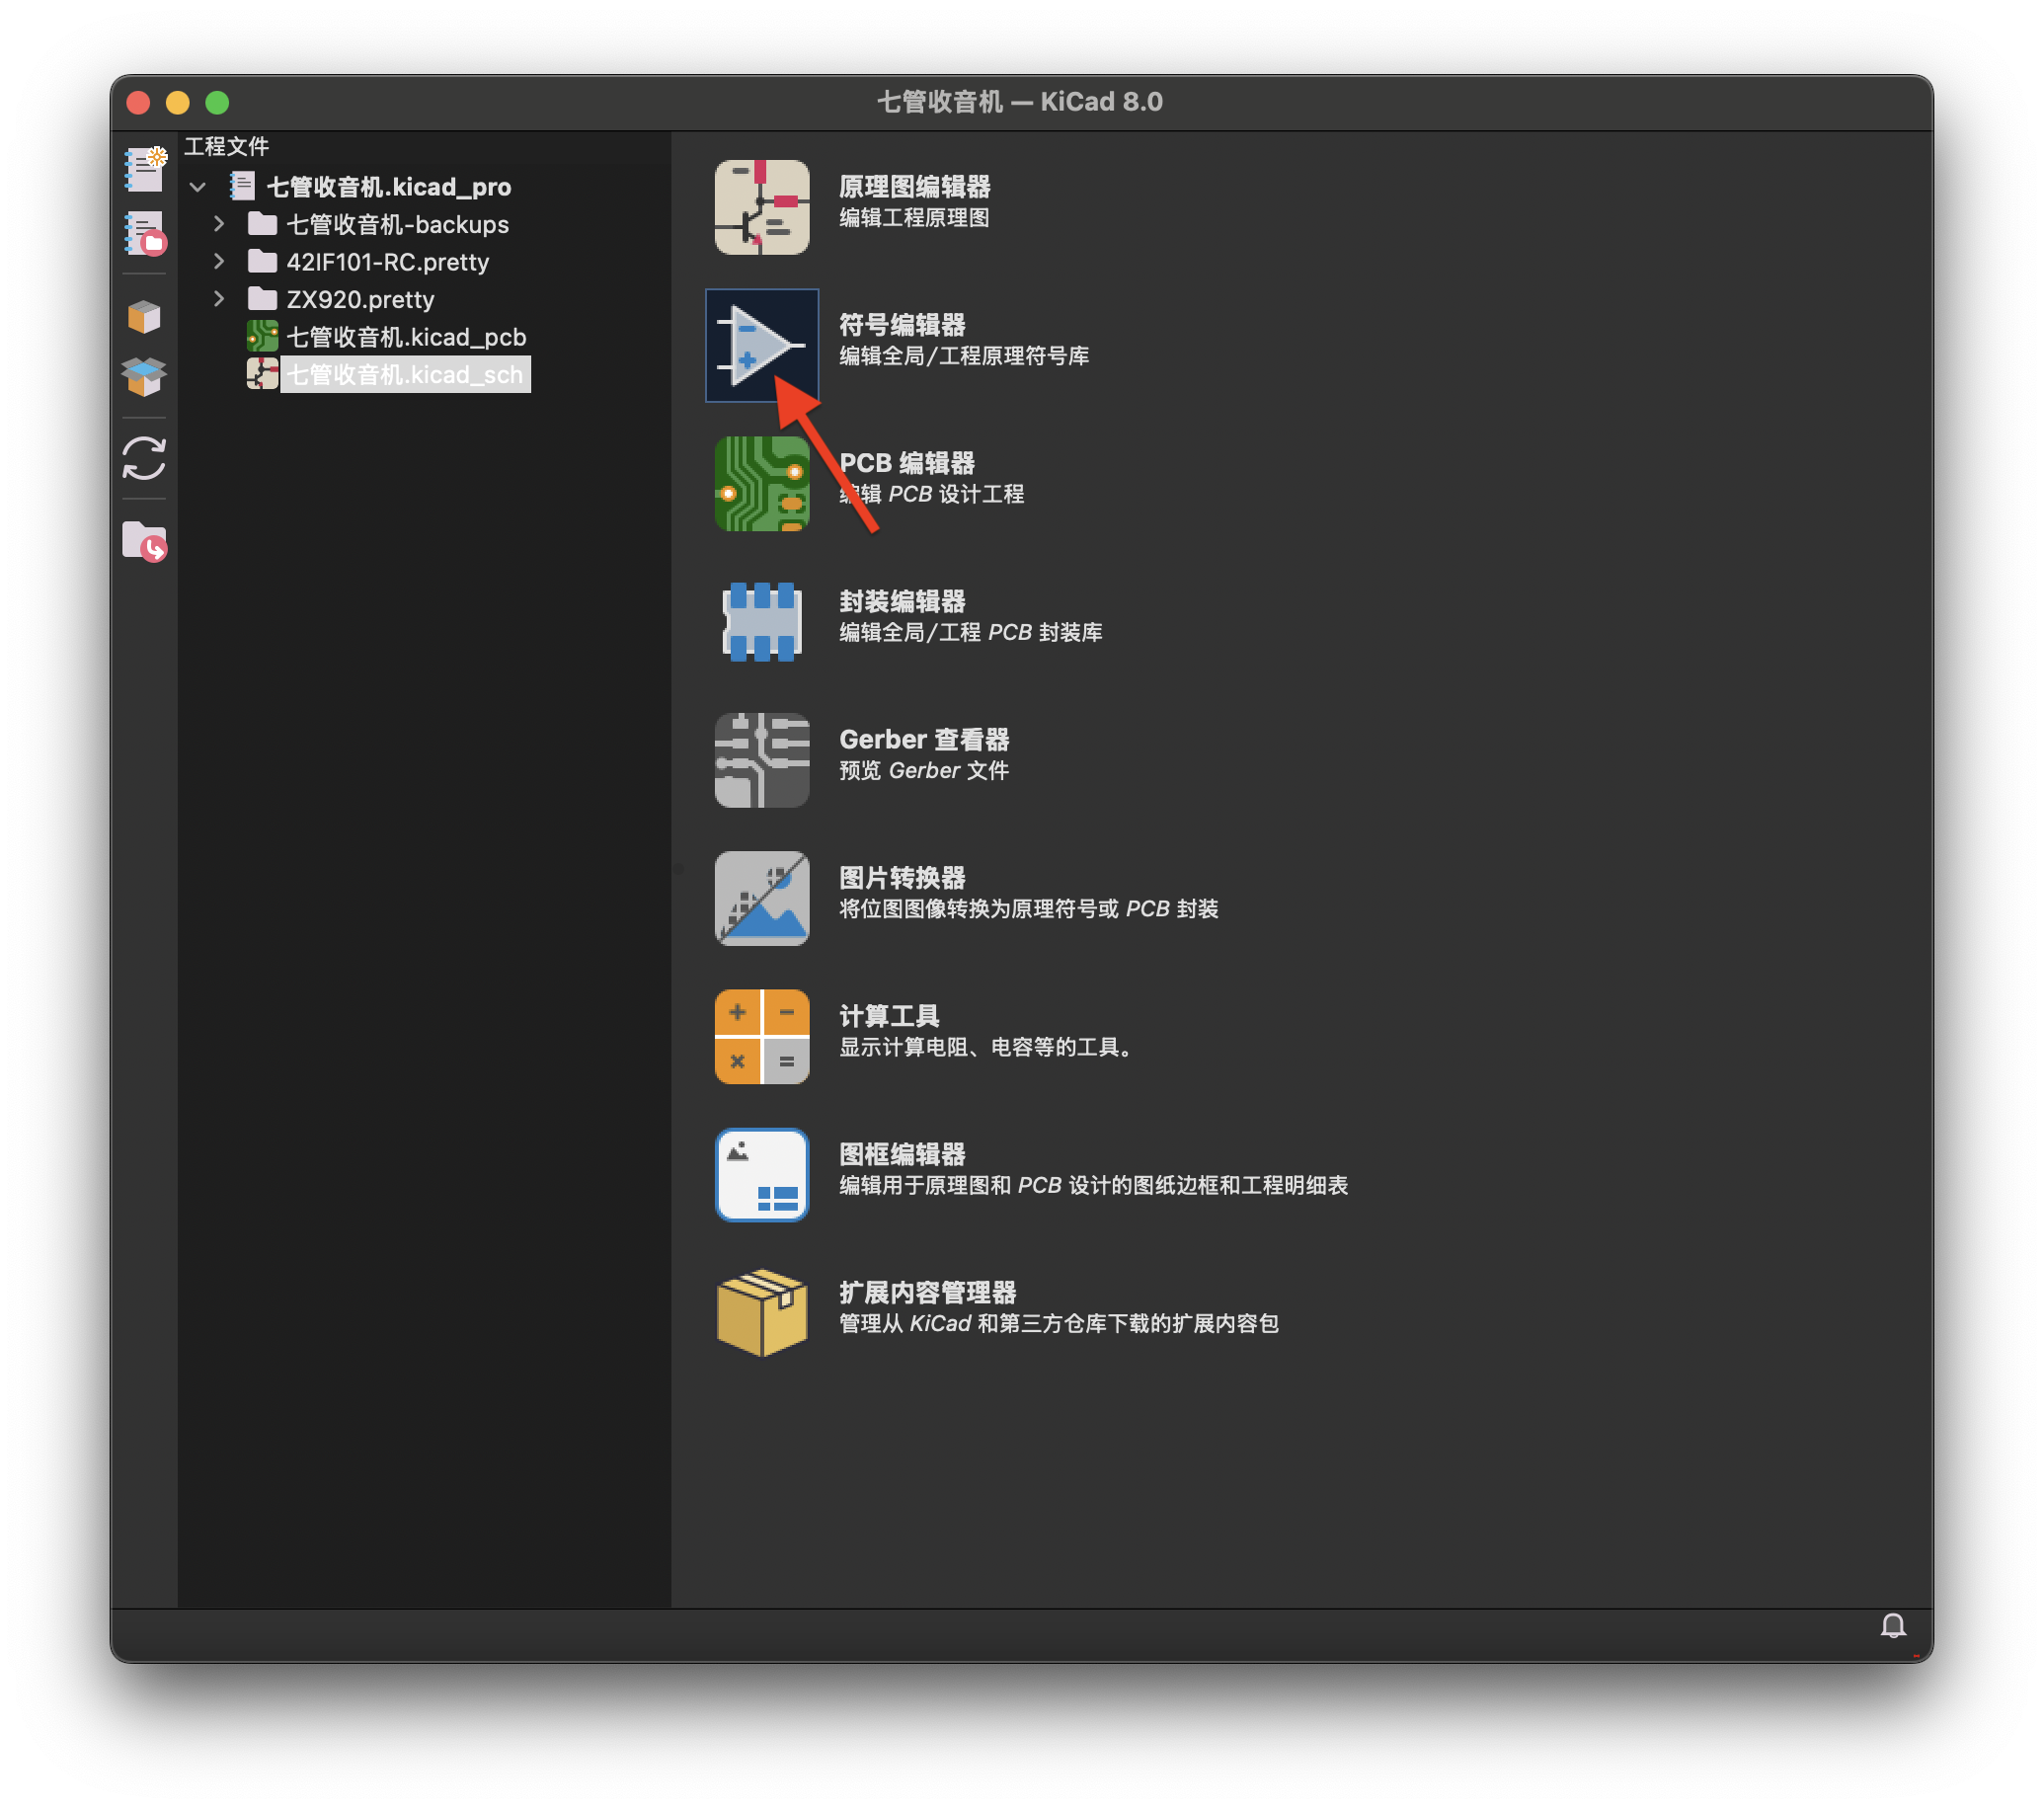Click the 编辑工程原理图 description text
This screenshot has width=2044, height=1809.
(x=914, y=218)
